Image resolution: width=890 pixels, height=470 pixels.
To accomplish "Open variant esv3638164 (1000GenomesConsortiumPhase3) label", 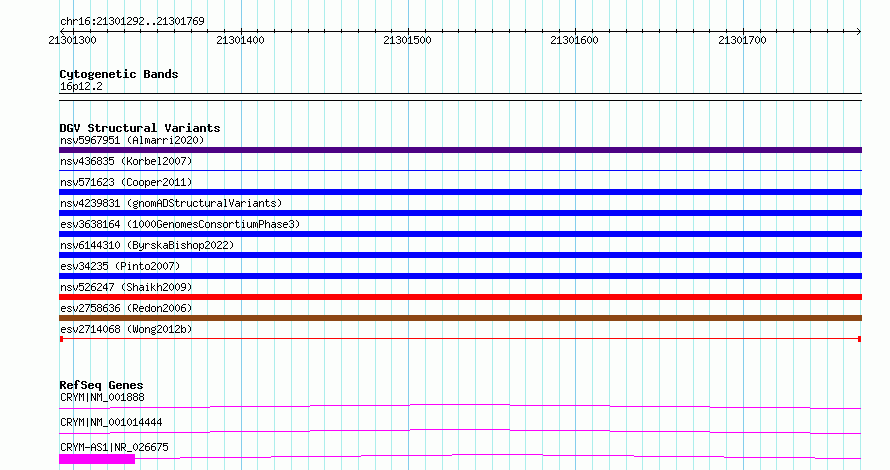I will (x=180, y=224).
